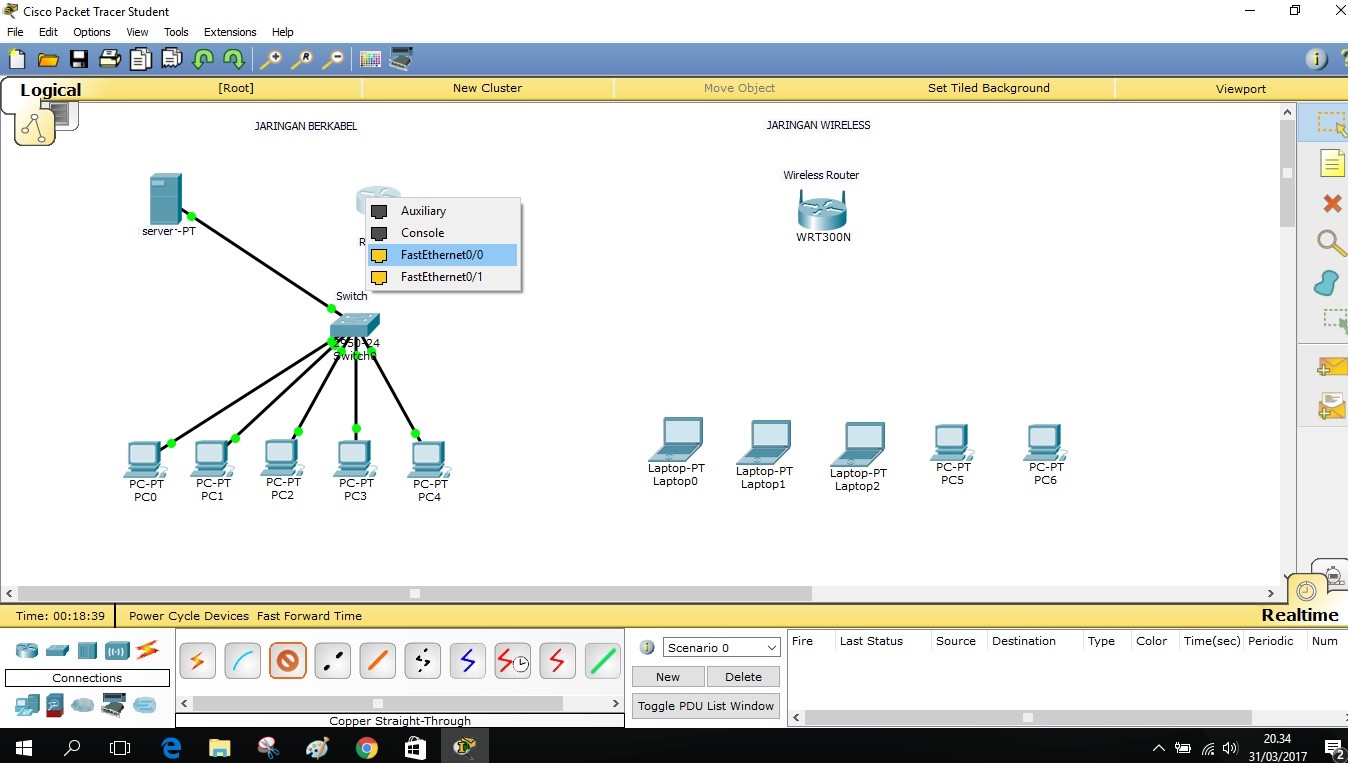1348x763 pixels.
Task: Select the Inspect magnifier tool
Action: point(1331,243)
